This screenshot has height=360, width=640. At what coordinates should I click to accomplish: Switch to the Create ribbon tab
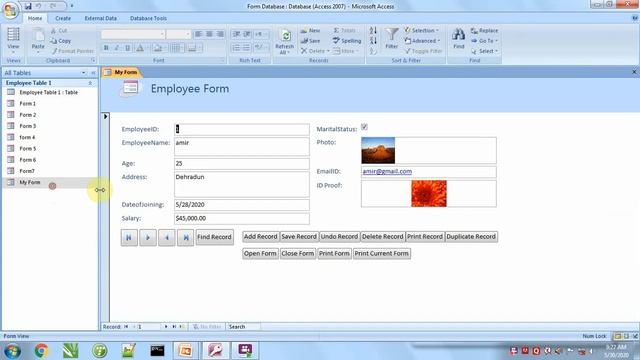63,18
